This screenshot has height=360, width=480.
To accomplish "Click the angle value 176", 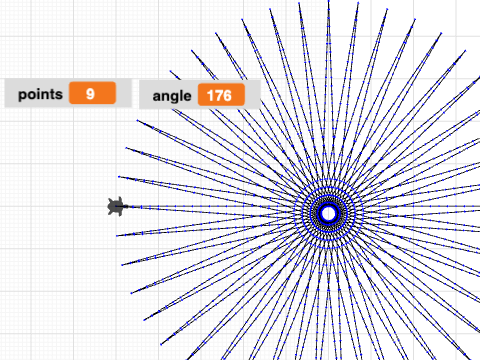I will pyautogui.click(x=221, y=95).
